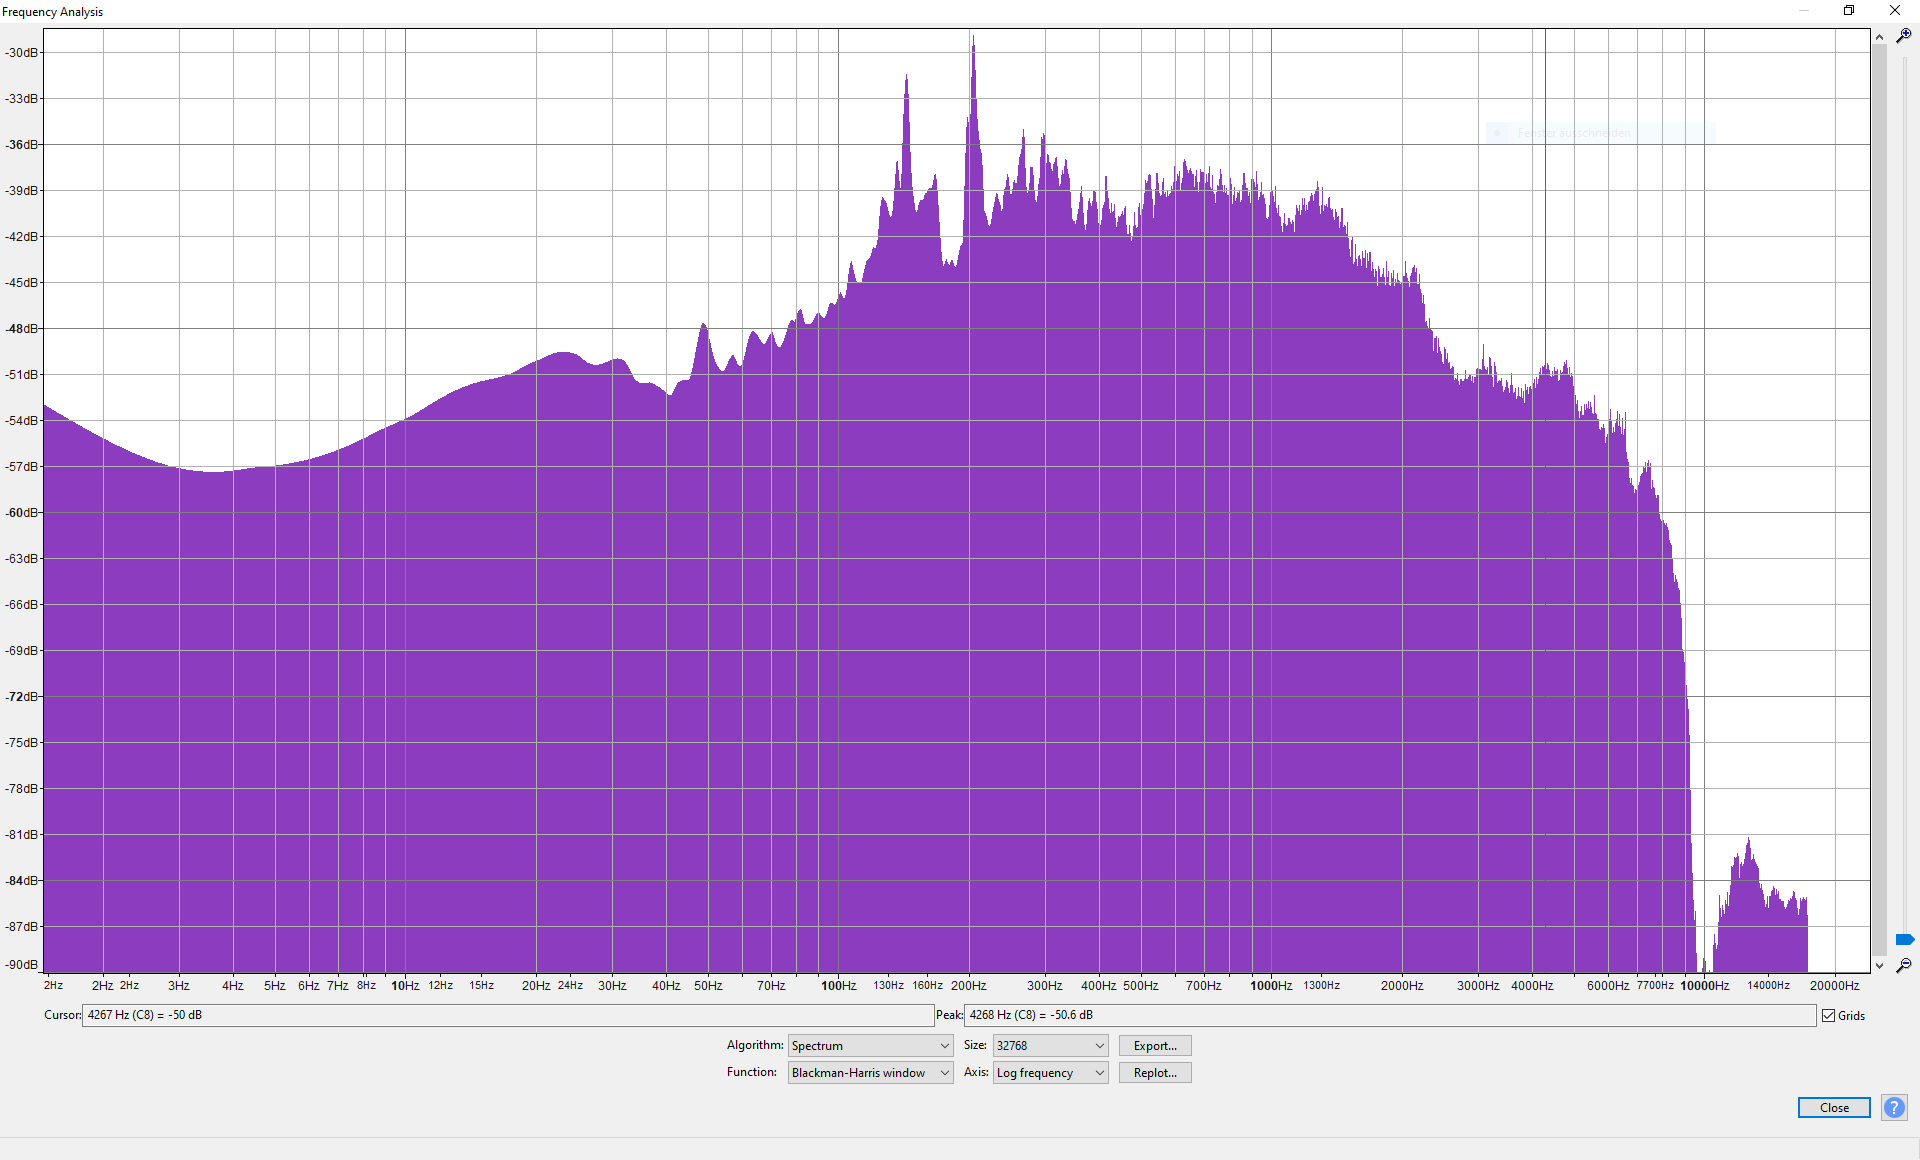
Task: Click the scrollbar up arrow
Action: coord(1880,37)
